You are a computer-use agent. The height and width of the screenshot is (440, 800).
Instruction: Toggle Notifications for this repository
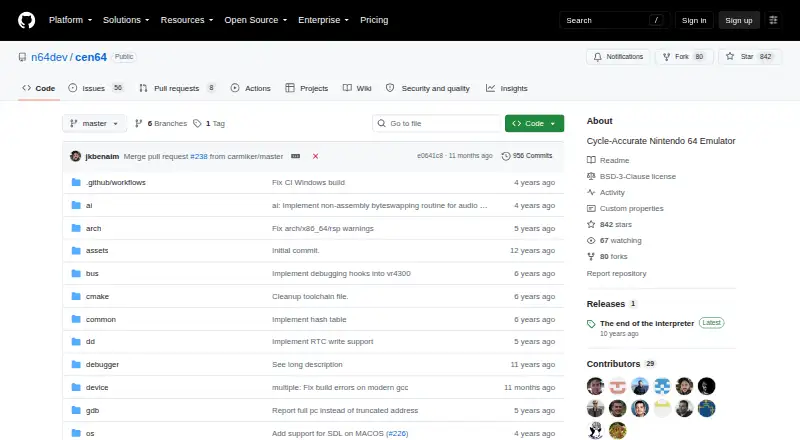(x=618, y=57)
